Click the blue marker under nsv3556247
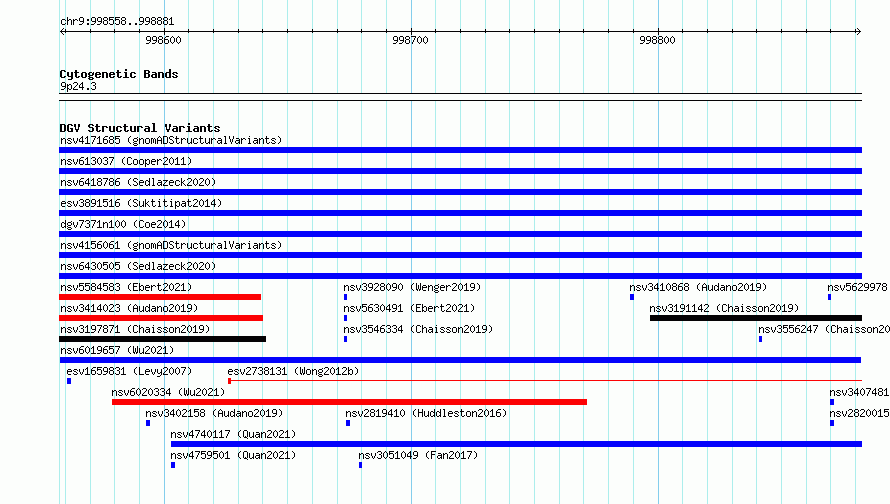The width and height of the screenshot is (890, 504). coord(761,339)
